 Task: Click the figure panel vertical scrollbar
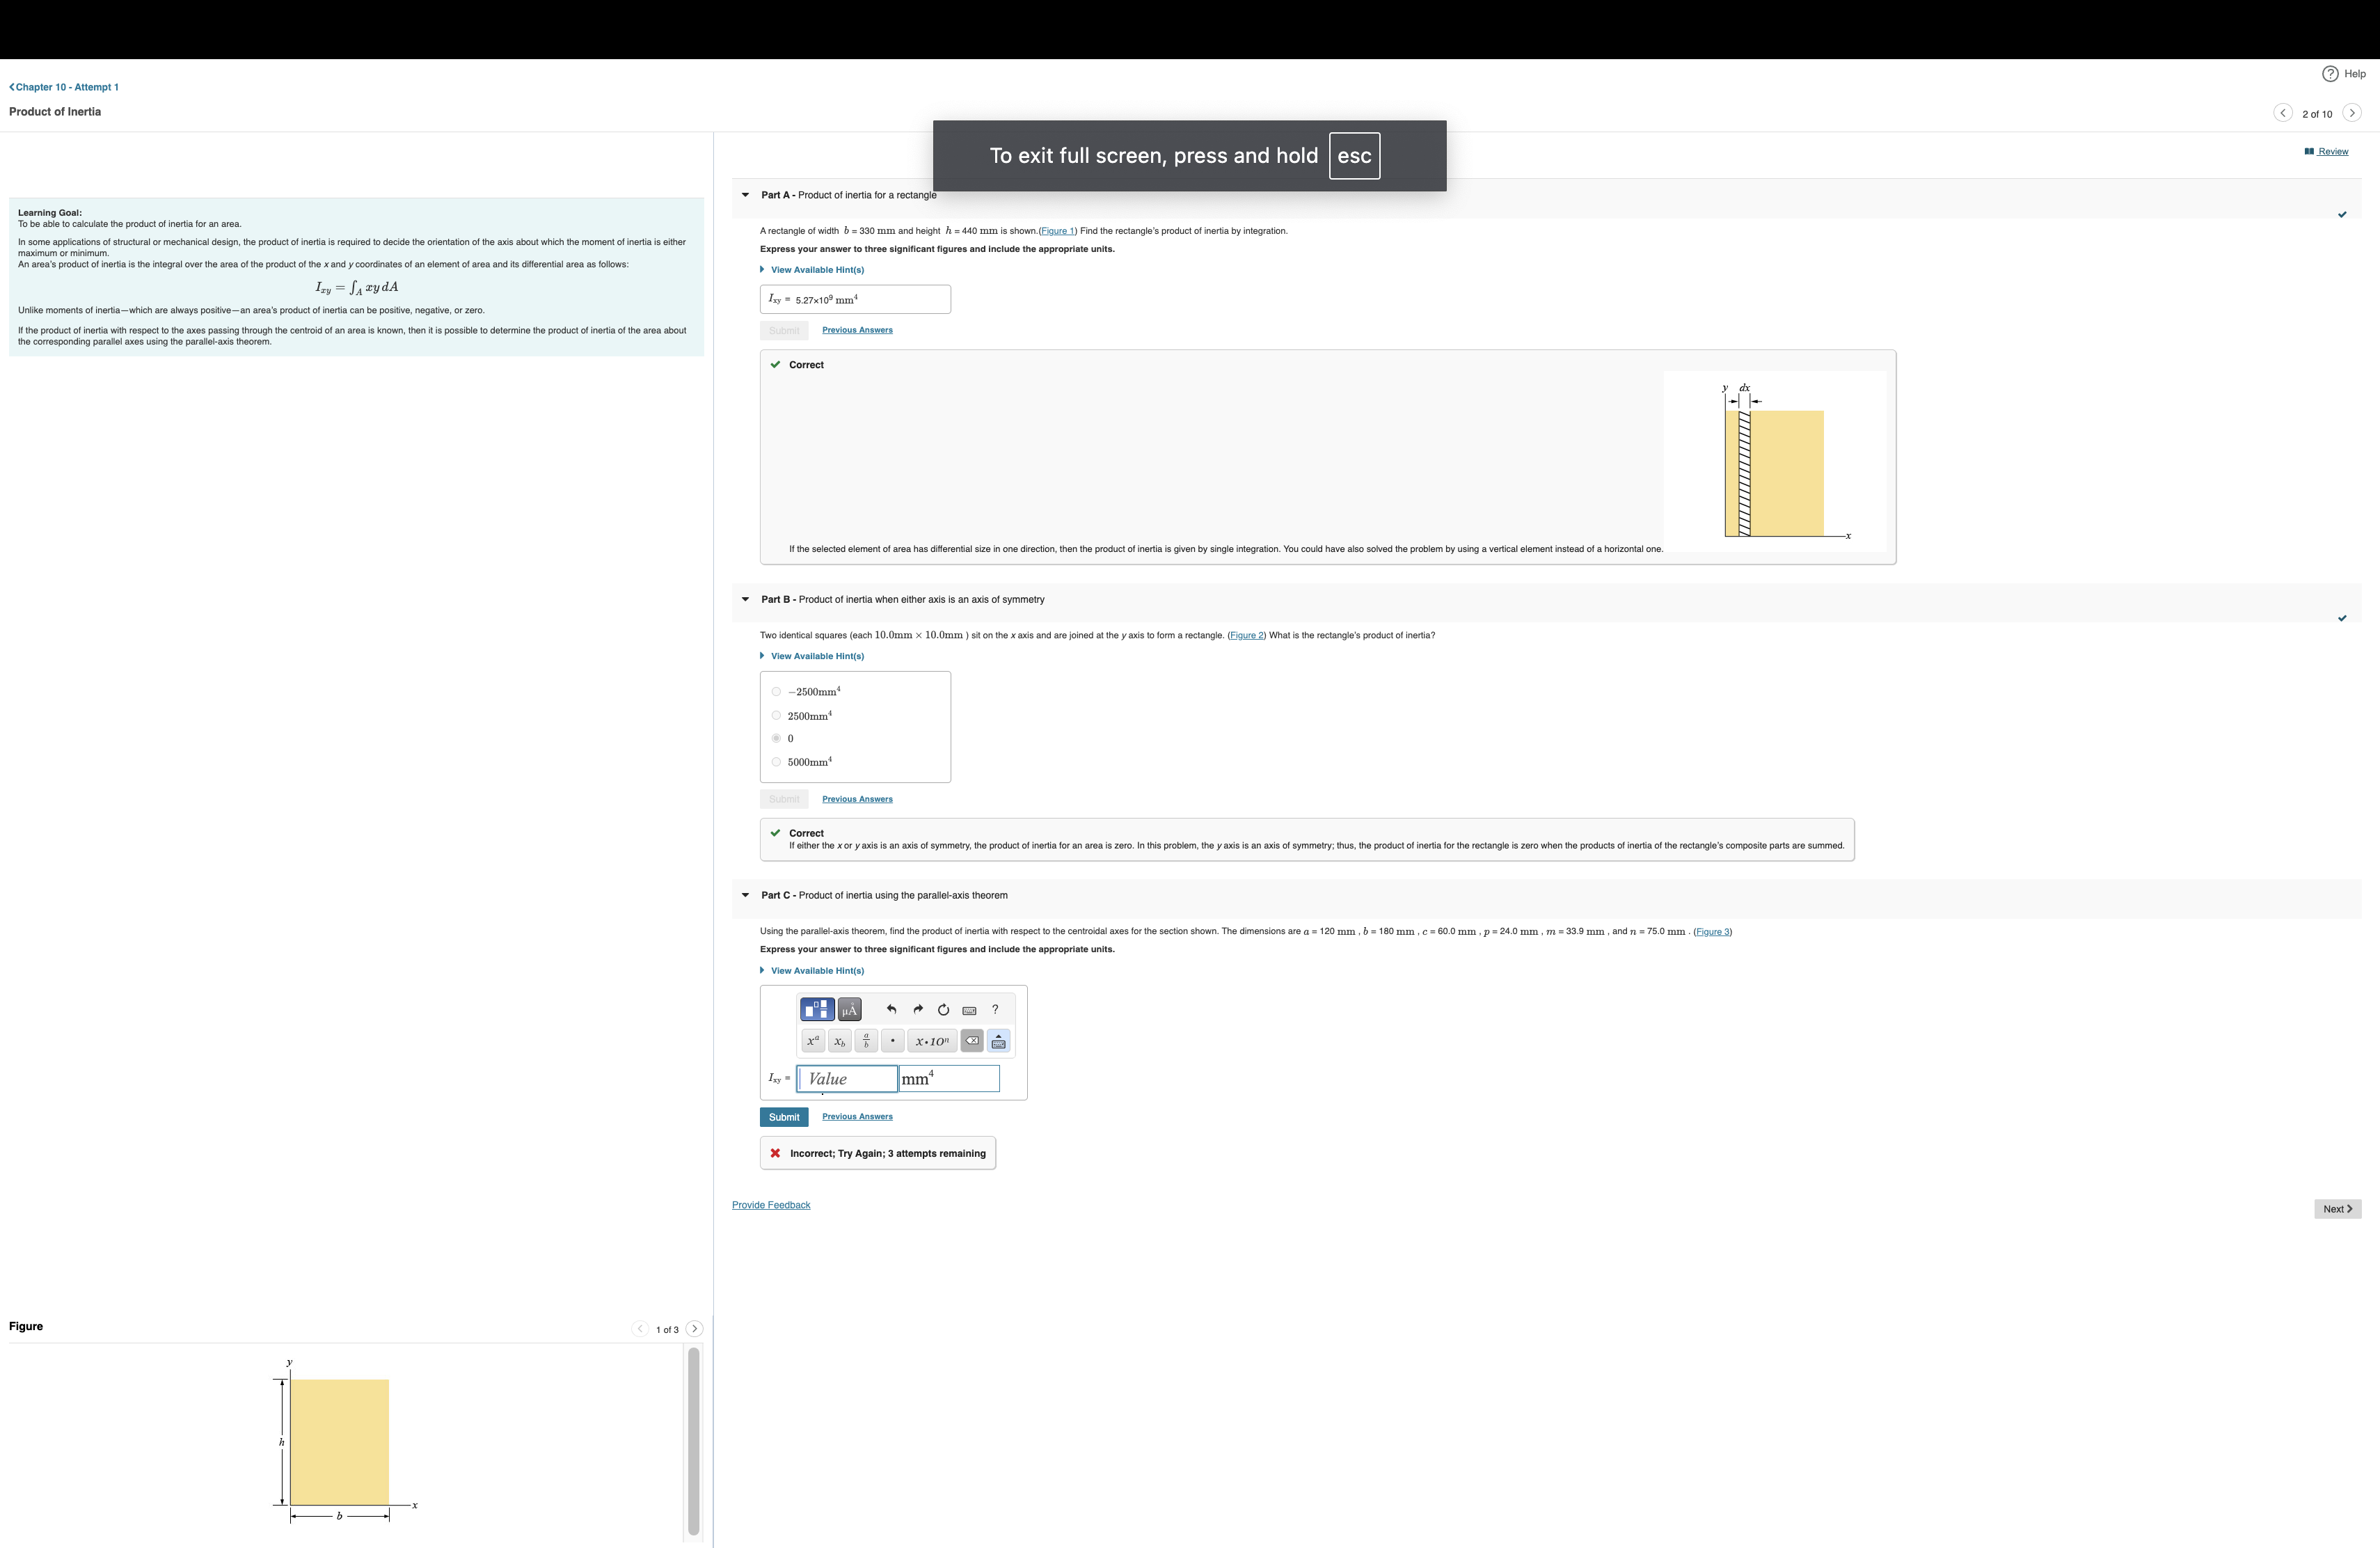693,1440
